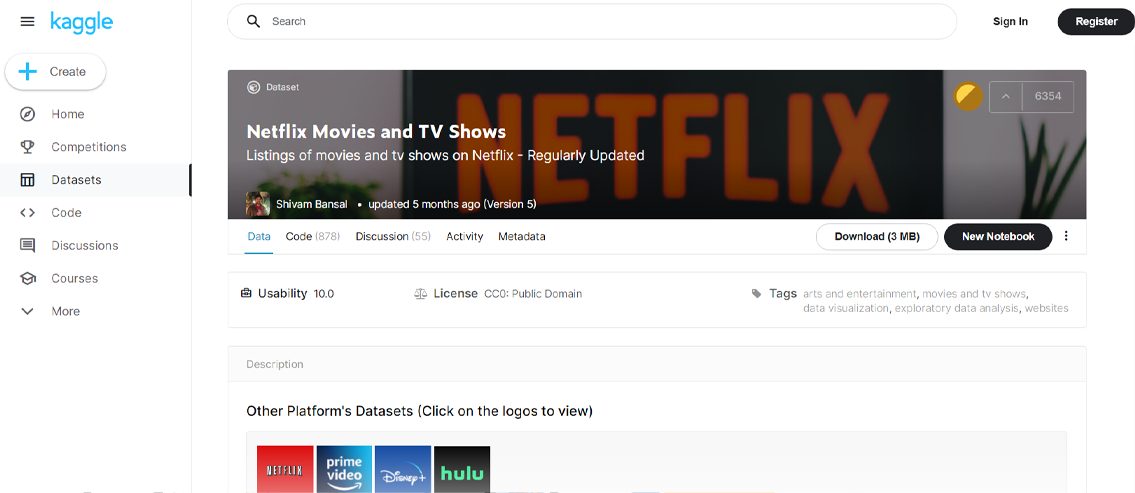This screenshot has width=1135, height=493.
Task: Click Download (3 MB) button
Action: point(877,237)
